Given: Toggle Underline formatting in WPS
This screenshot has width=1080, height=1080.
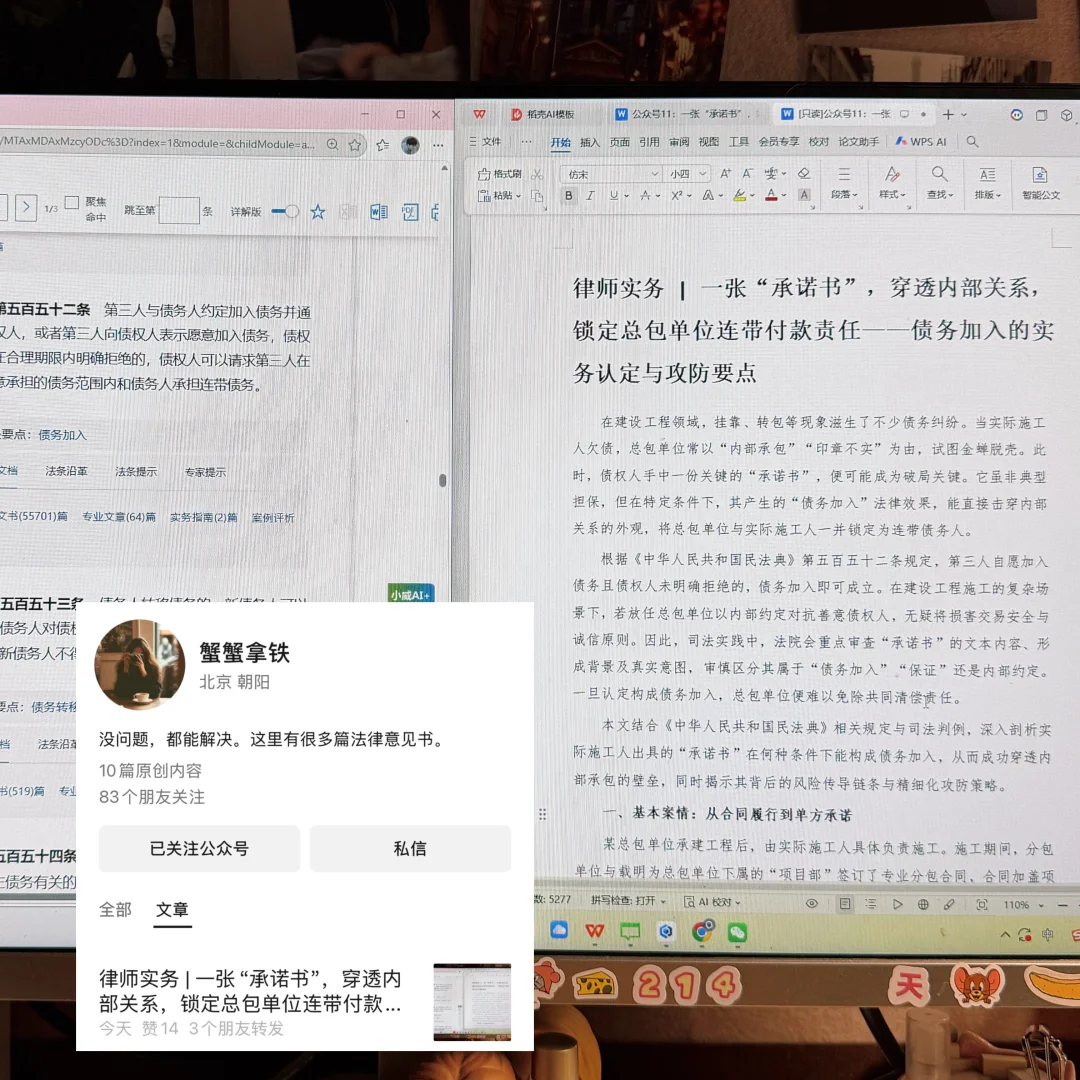Looking at the screenshot, I should [614, 196].
